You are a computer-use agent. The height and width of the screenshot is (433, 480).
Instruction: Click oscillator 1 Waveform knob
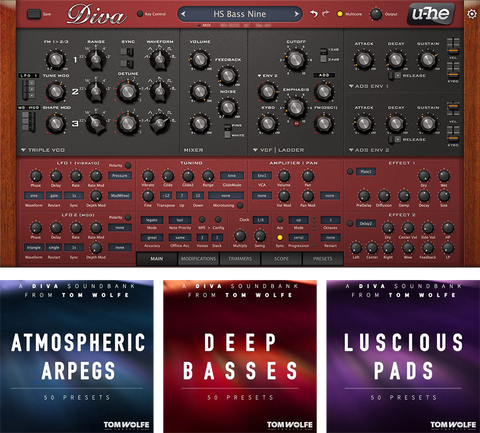pyautogui.click(x=160, y=59)
